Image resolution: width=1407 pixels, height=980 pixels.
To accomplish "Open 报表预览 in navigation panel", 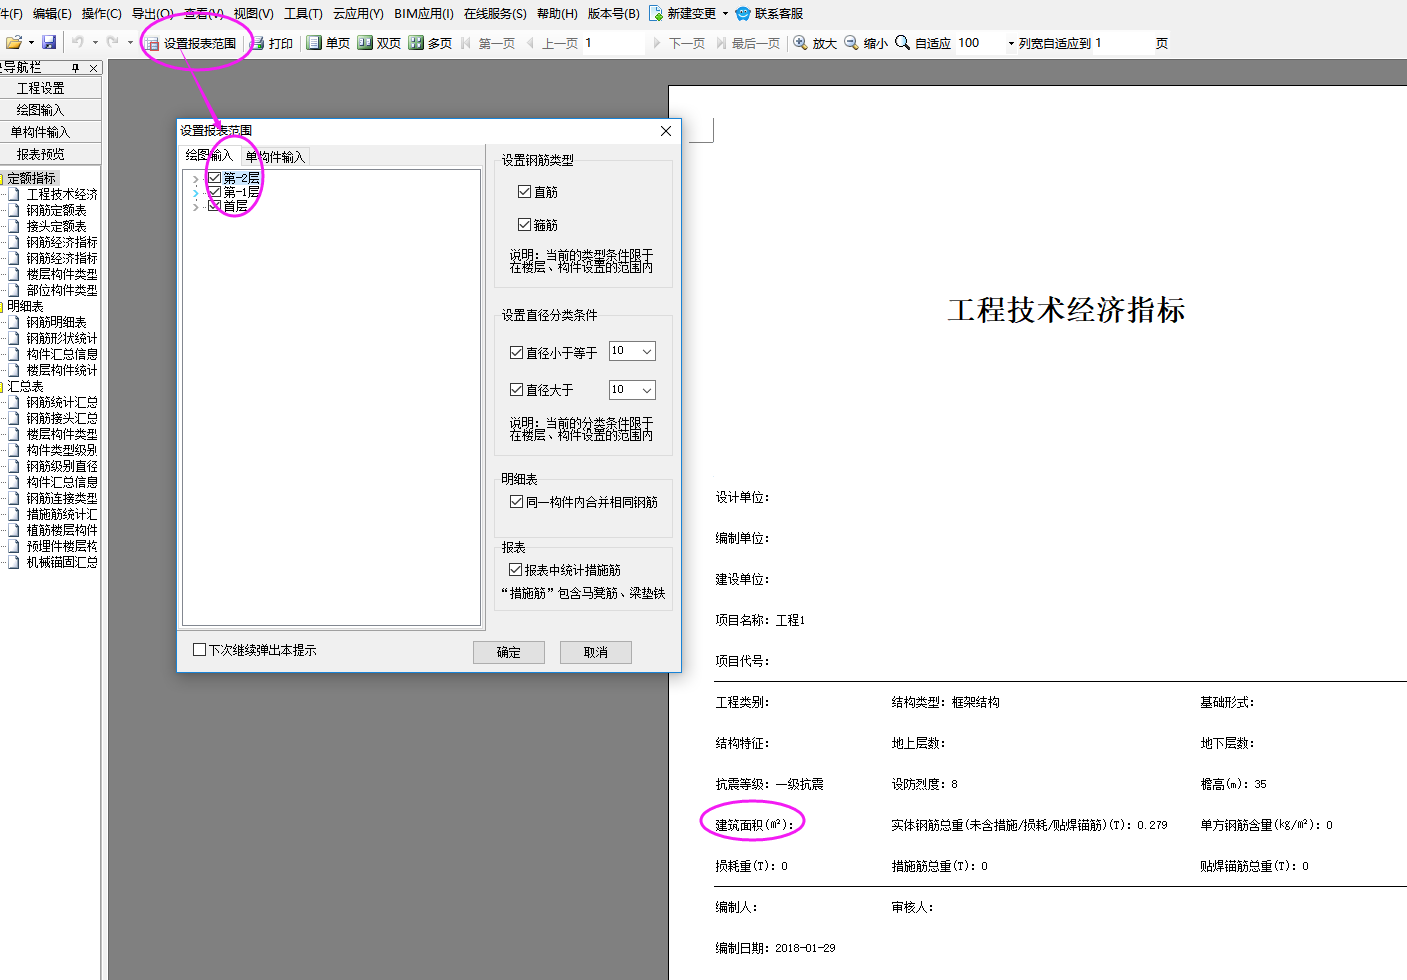I will pos(50,154).
